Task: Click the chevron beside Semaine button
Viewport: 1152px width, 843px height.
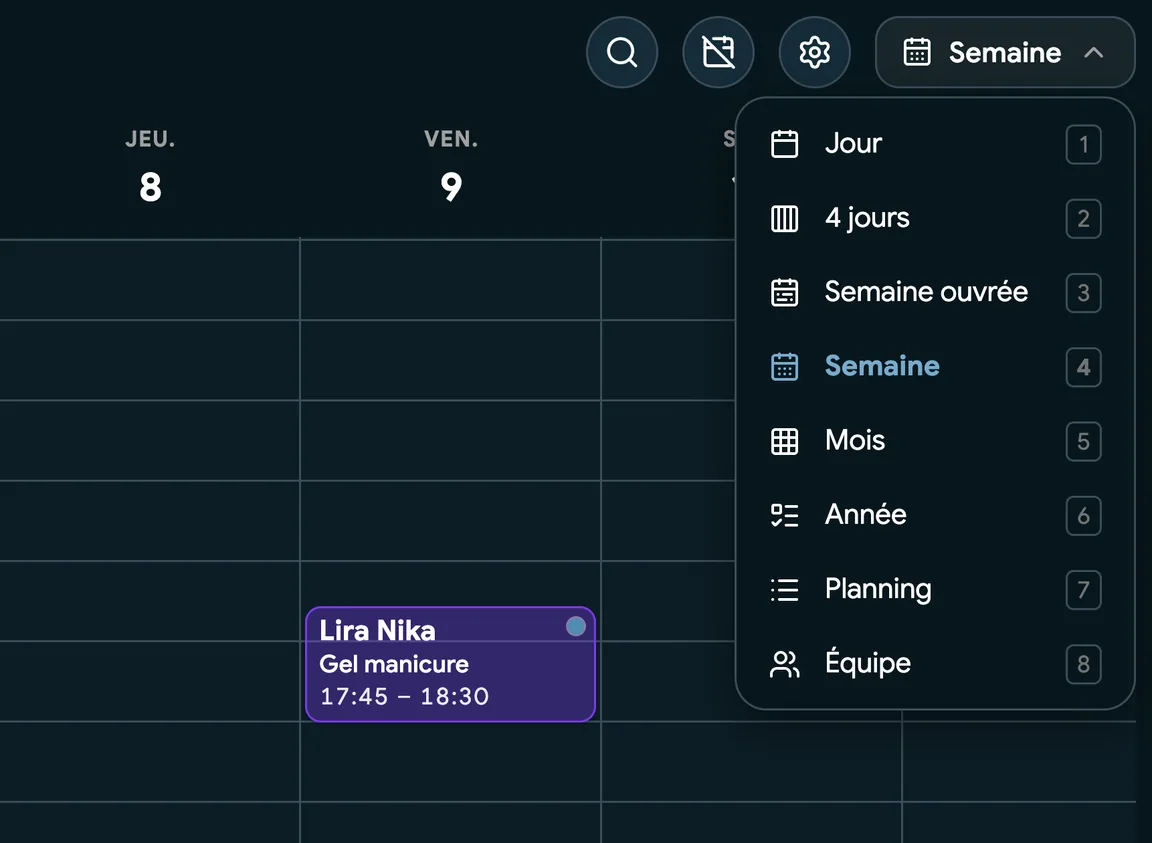Action: (x=1093, y=53)
